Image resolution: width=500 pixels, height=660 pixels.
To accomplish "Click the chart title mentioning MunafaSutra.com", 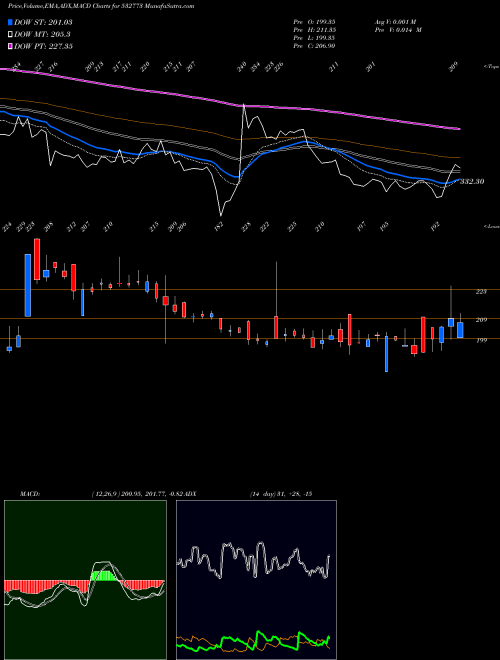I will coord(101,6).
